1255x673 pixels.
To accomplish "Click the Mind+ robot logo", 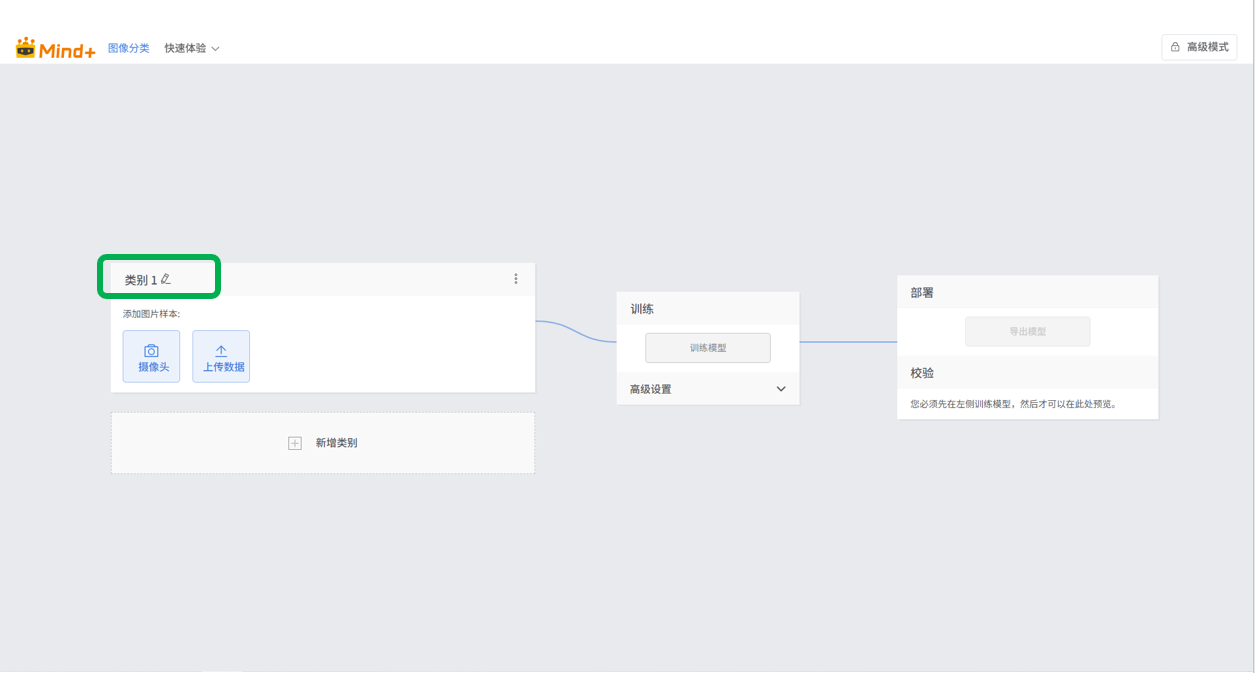I will click(26, 47).
